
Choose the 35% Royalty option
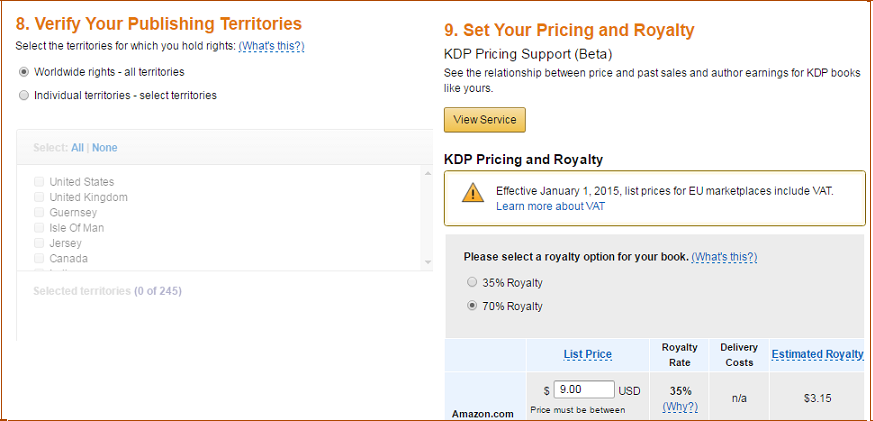coord(472,282)
